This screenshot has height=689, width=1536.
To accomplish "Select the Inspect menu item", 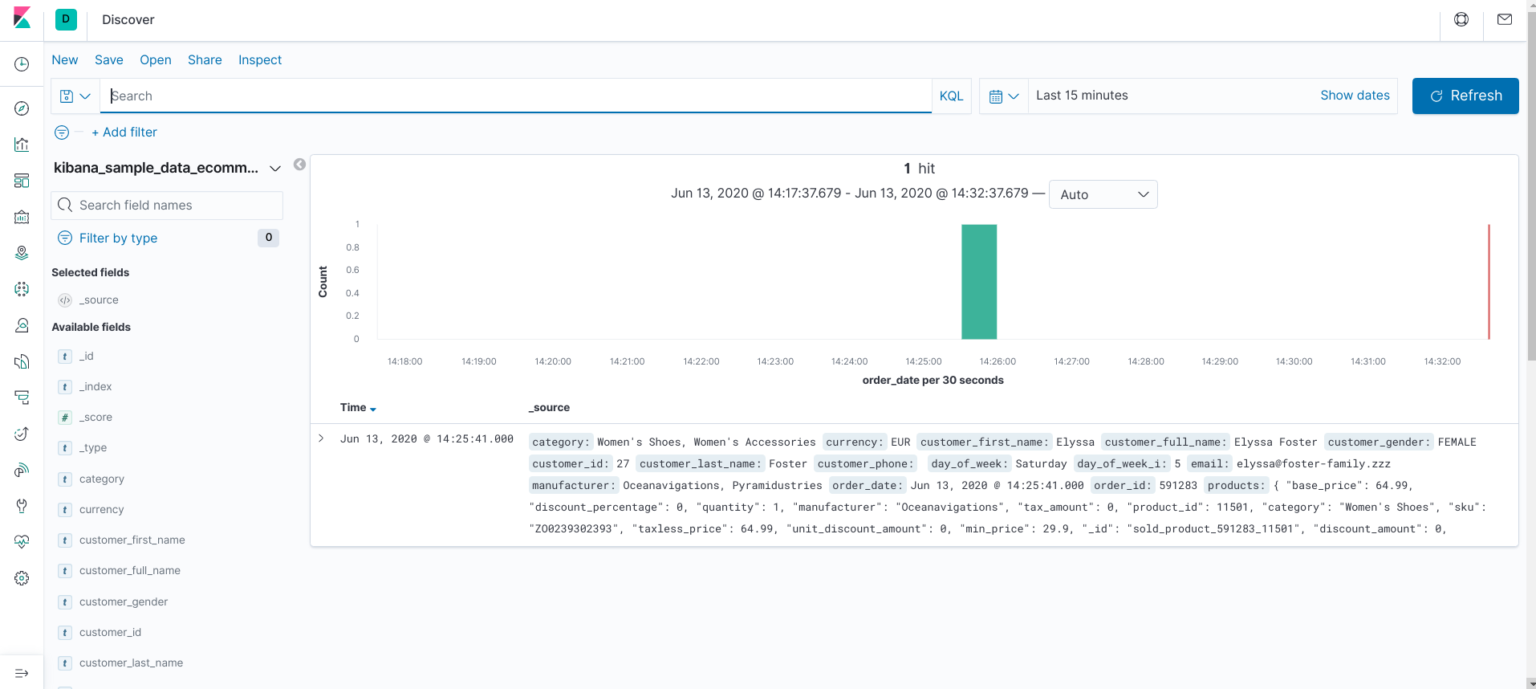I will pos(259,60).
